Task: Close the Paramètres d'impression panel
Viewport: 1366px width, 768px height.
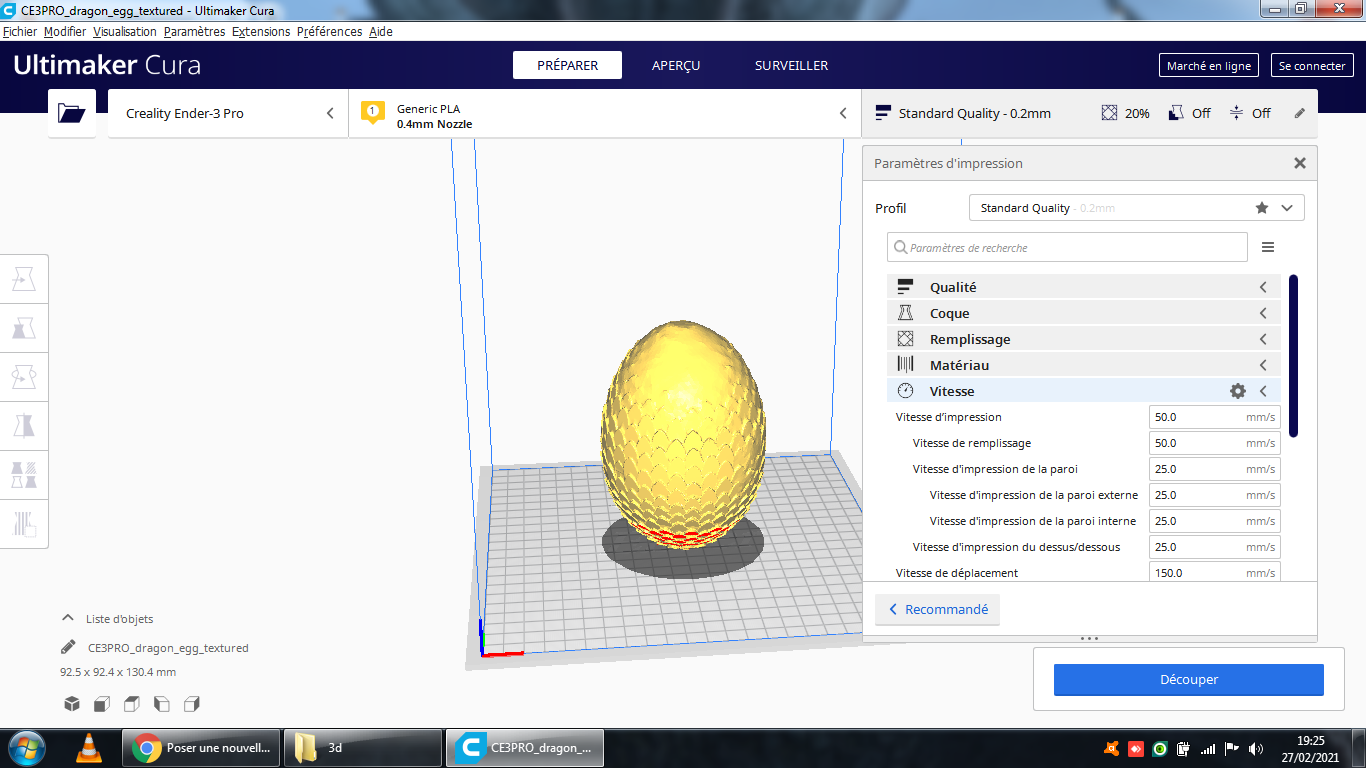Action: [x=1300, y=163]
